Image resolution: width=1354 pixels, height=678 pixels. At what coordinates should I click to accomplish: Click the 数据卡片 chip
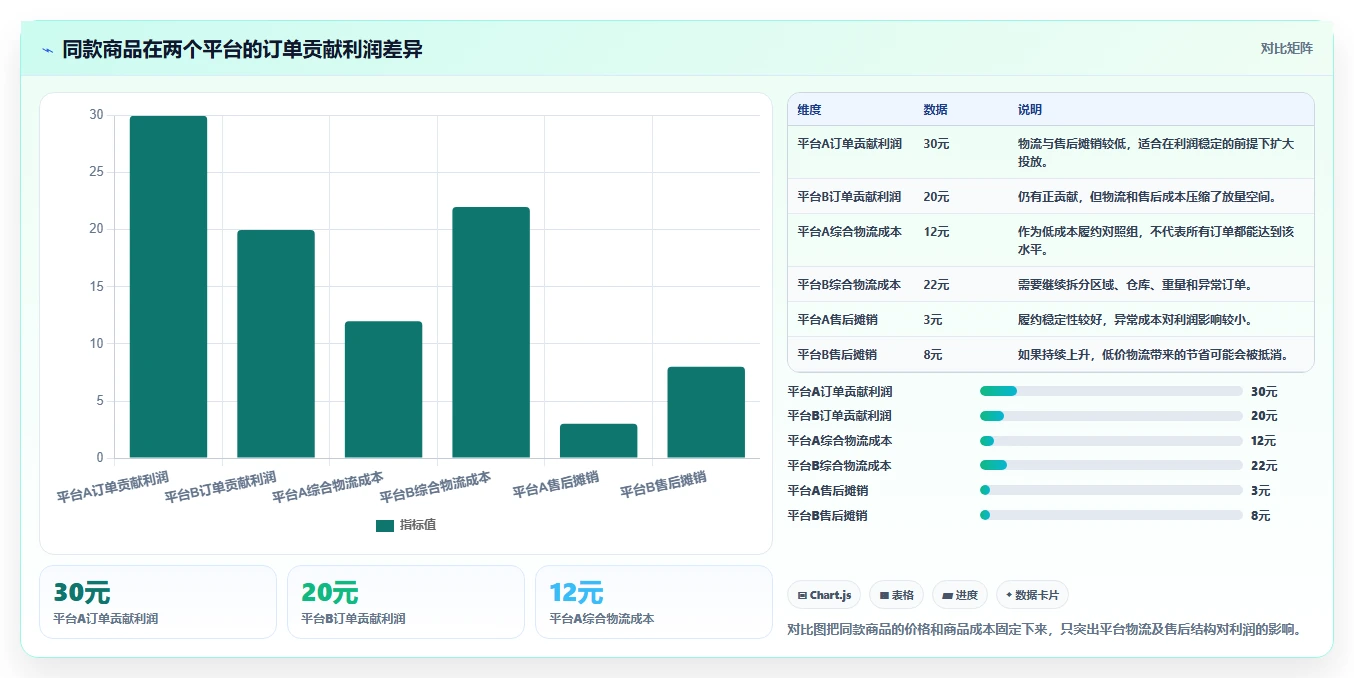pyautogui.click(x=1032, y=595)
